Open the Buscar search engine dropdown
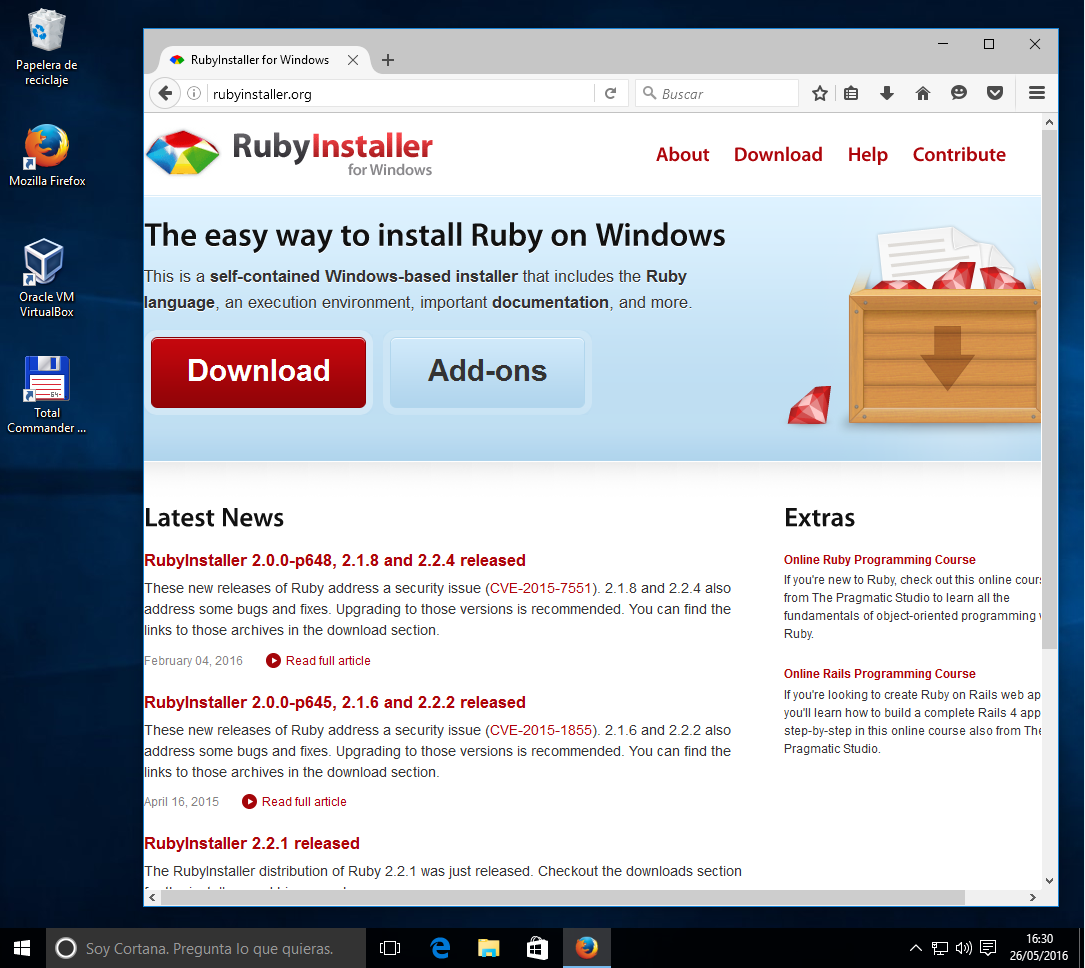This screenshot has height=968, width=1085. tap(651, 92)
